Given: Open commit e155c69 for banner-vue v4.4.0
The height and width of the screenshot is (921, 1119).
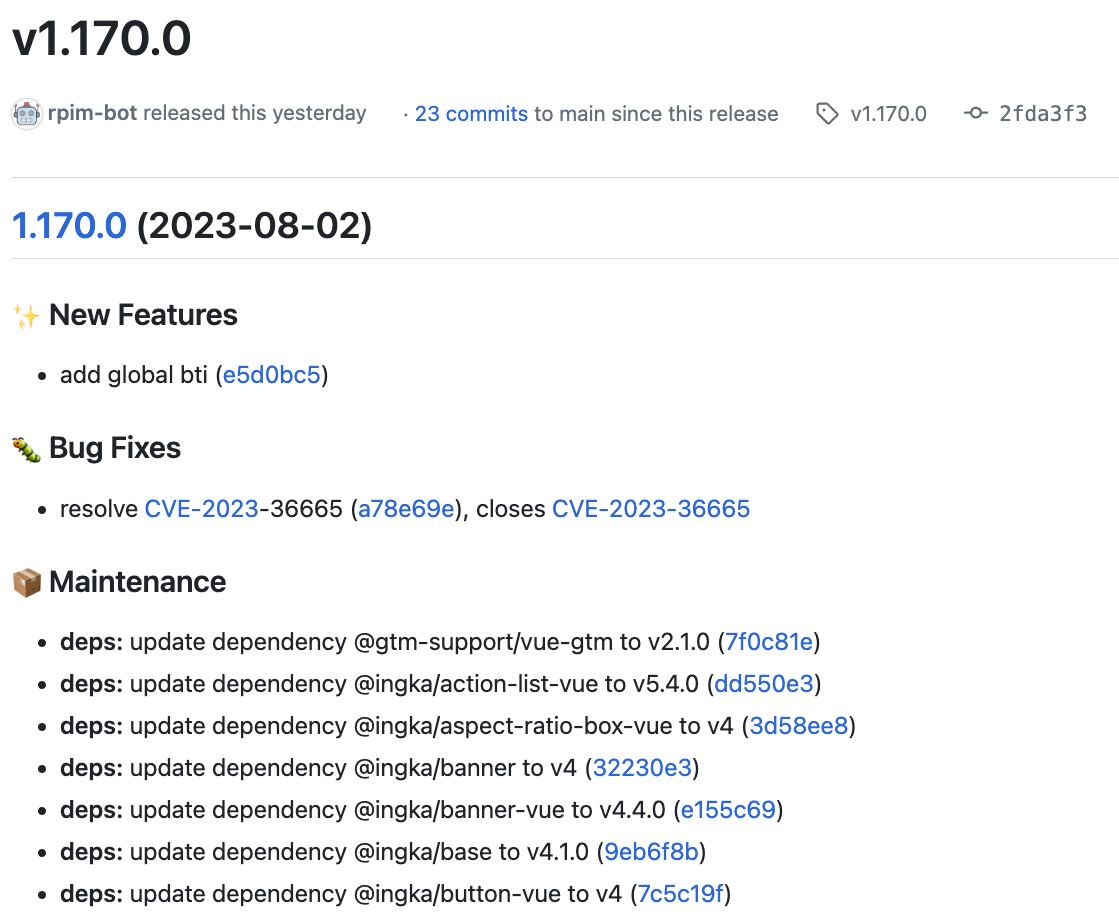Looking at the screenshot, I should click(728, 810).
